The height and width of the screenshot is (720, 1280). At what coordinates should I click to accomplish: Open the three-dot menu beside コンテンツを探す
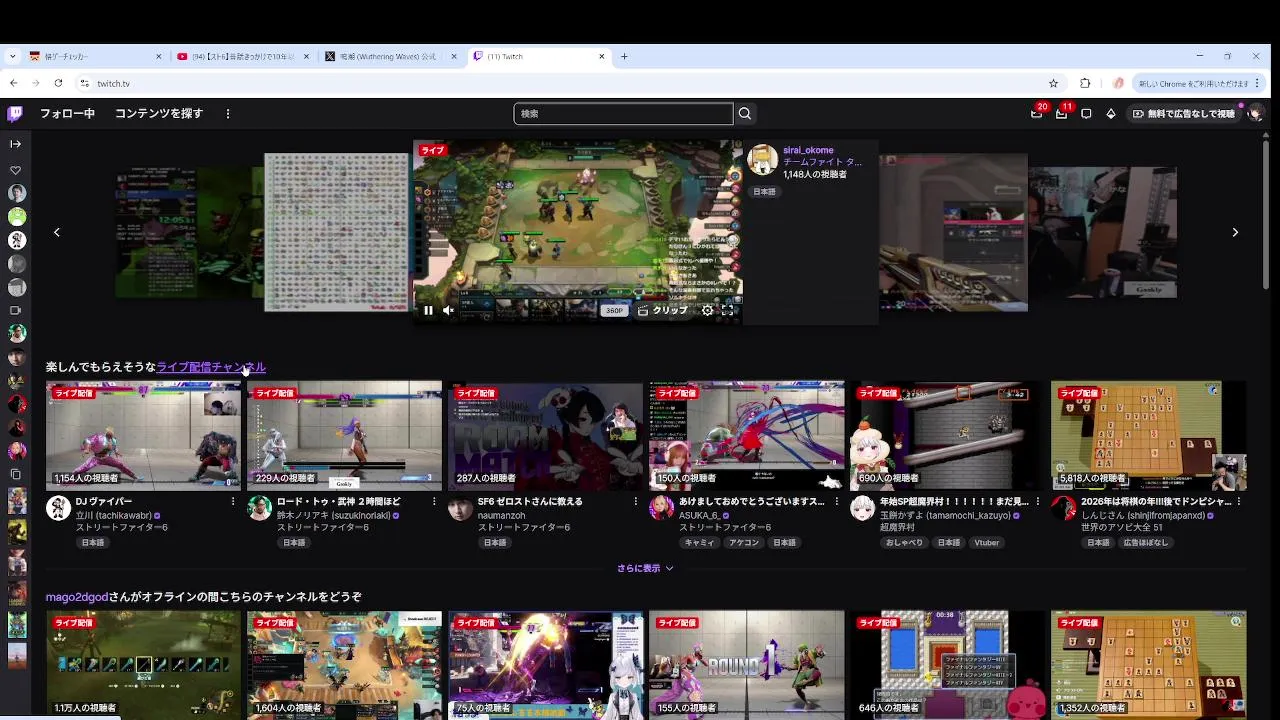[x=228, y=114]
